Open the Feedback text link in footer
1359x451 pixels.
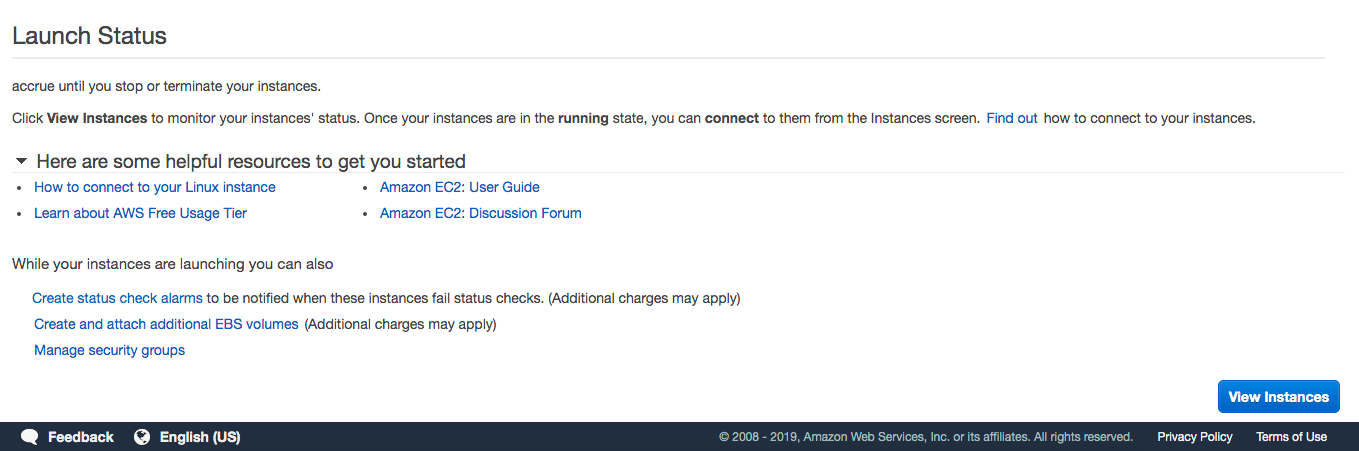coord(81,437)
